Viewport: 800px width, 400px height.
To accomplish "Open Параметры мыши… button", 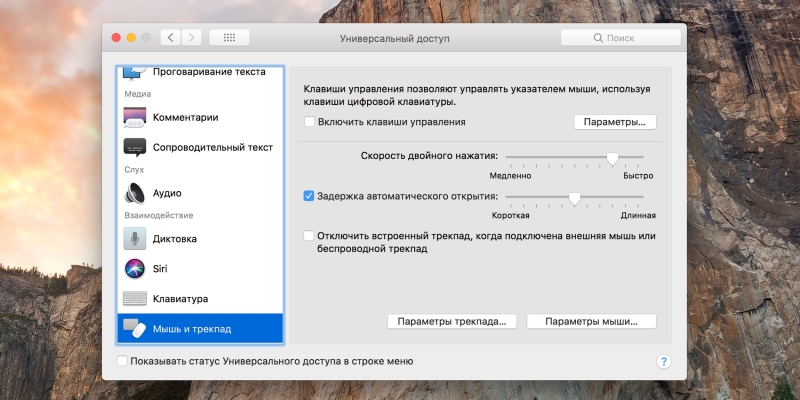I will click(591, 322).
